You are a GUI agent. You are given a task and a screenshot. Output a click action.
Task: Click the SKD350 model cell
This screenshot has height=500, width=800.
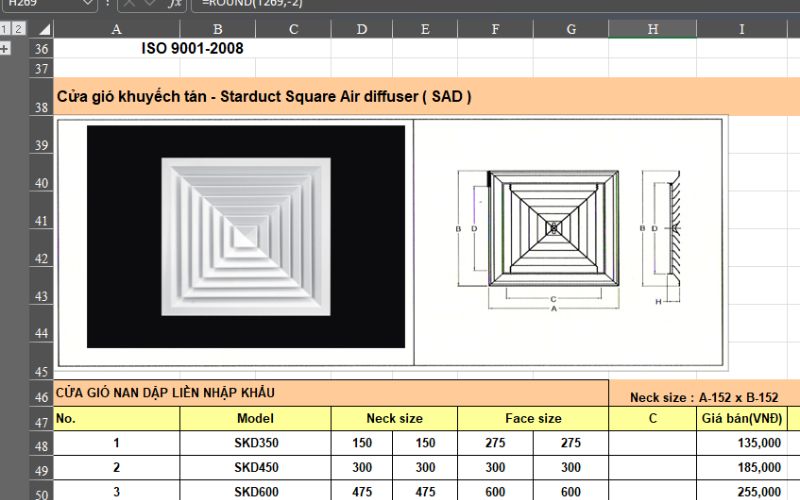256,443
